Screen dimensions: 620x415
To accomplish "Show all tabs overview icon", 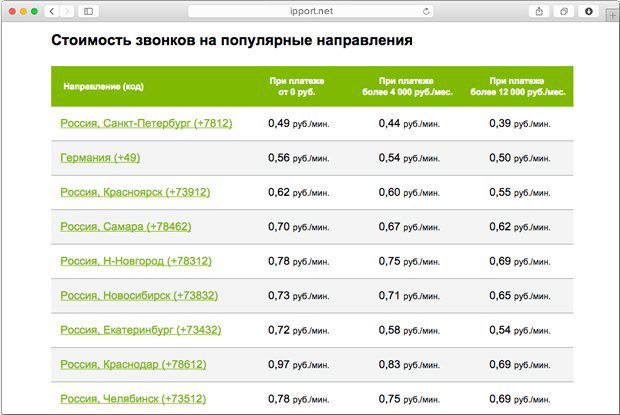I will 564,11.
